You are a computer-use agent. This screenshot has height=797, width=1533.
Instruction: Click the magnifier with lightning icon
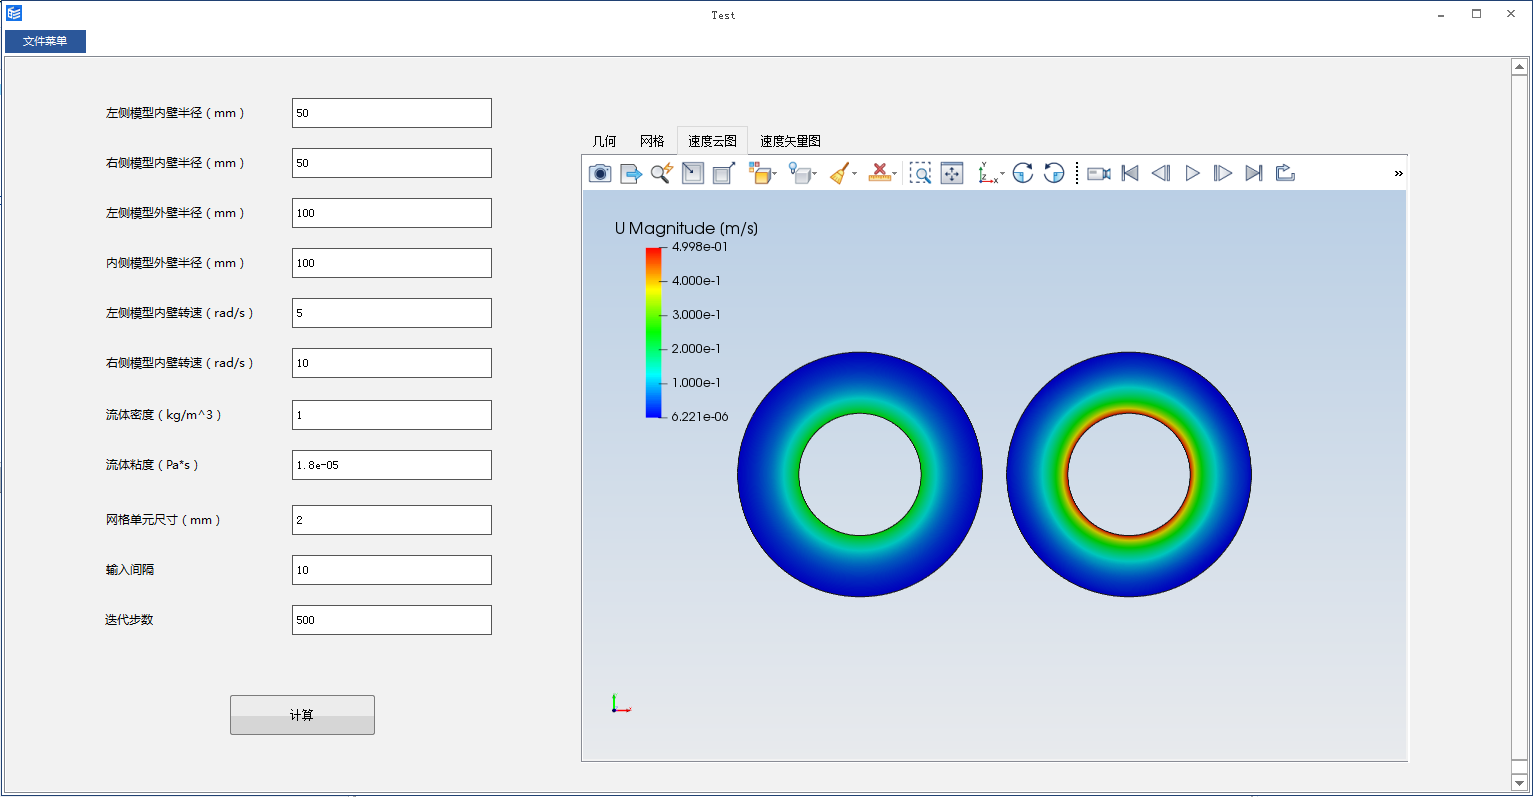click(x=661, y=173)
